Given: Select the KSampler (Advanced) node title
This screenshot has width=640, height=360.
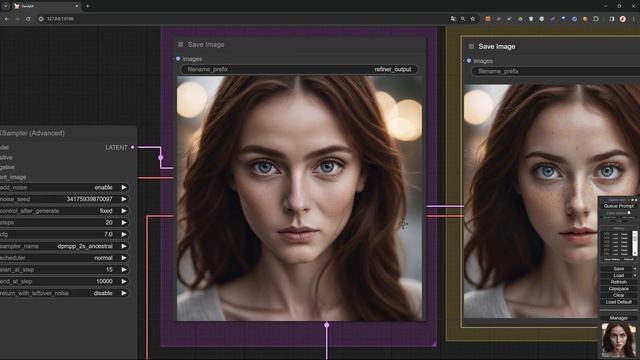Looking at the screenshot, I should [x=33, y=133].
